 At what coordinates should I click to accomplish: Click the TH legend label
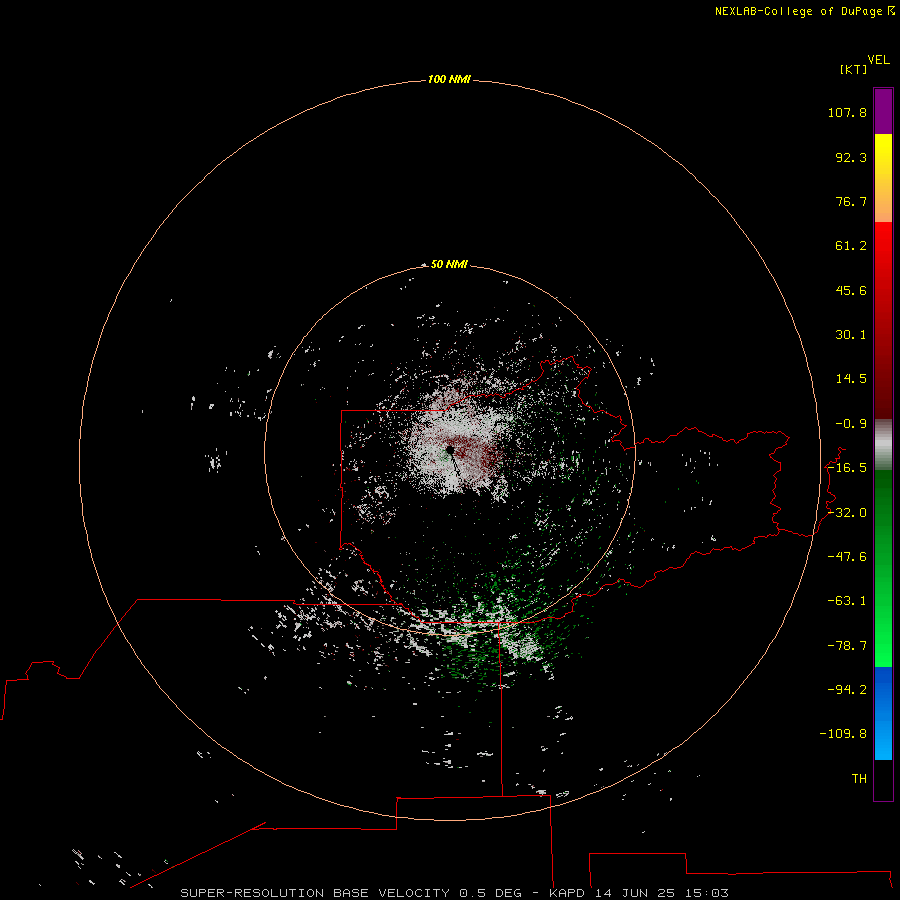click(859, 779)
